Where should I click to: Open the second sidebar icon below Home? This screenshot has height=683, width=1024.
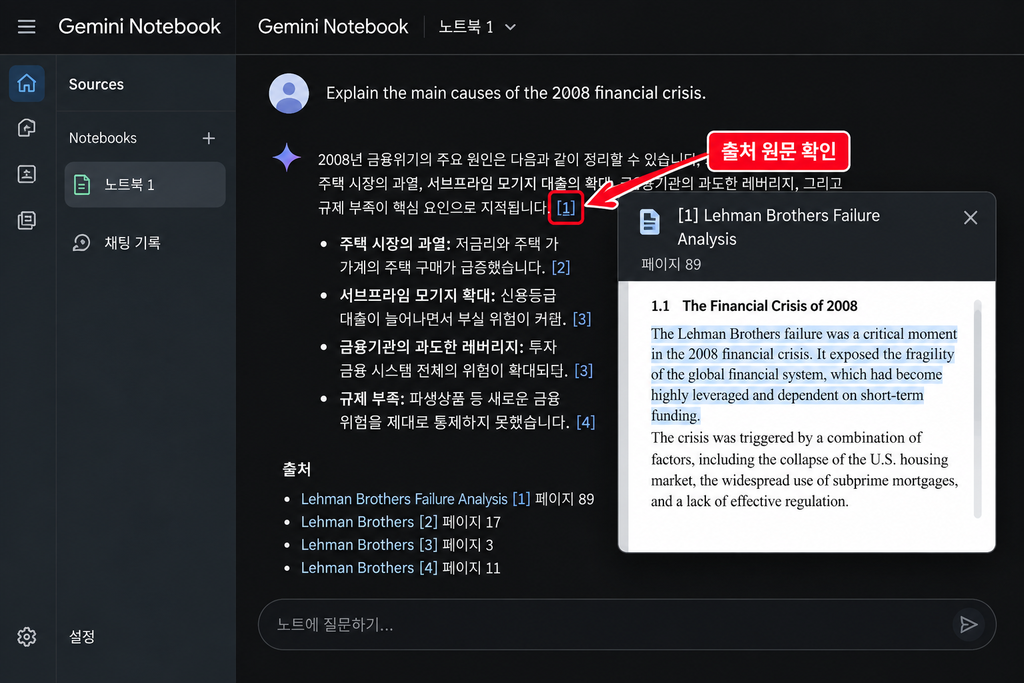point(27,128)
